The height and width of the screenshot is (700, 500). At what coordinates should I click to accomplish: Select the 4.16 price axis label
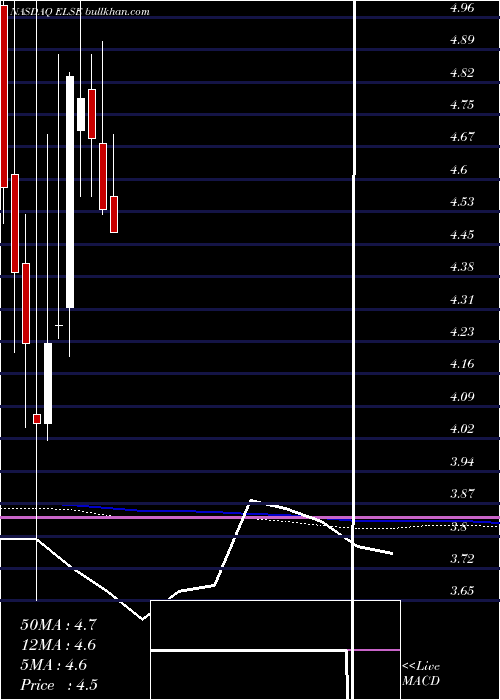point(462,364)
